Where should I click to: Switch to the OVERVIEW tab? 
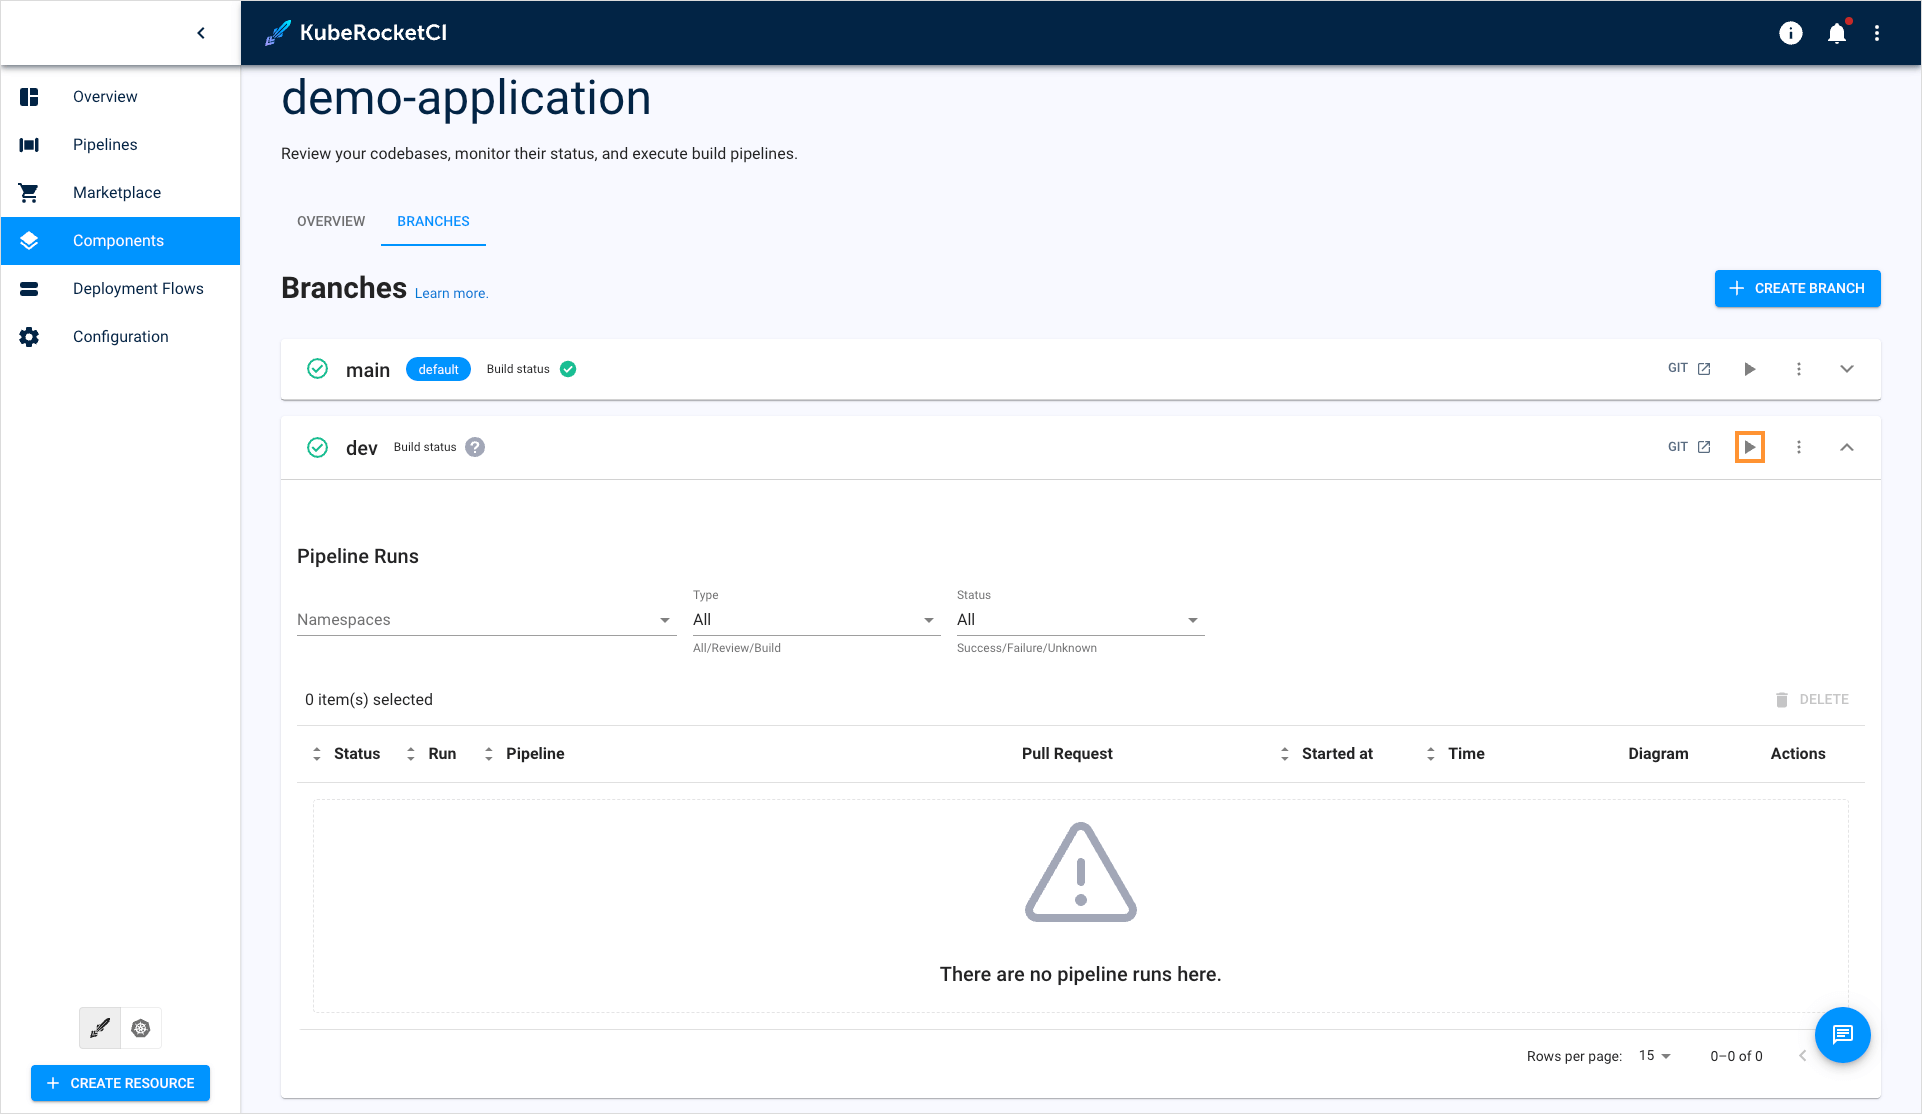pyautogui.click(x=330, y=221)
